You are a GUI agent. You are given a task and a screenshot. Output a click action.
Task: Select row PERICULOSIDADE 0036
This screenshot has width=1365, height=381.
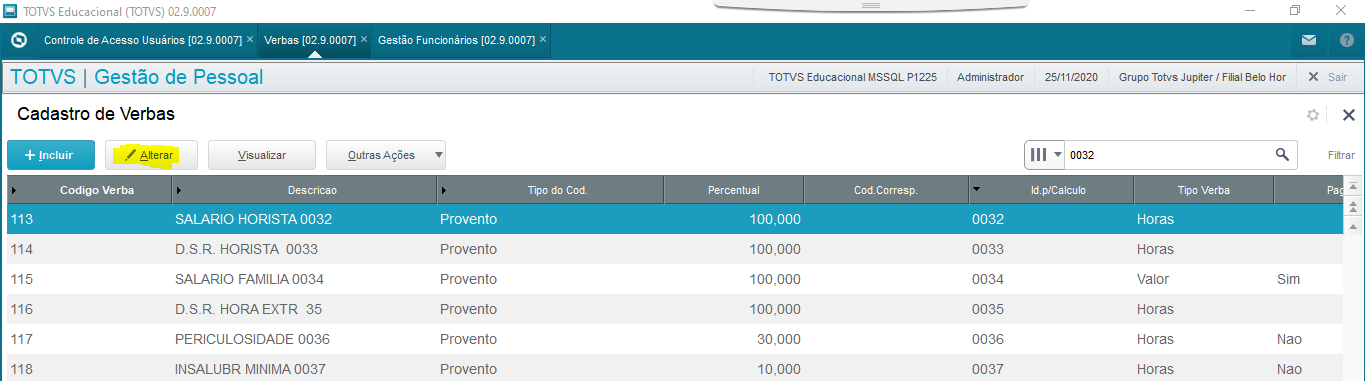pos(674,339)
